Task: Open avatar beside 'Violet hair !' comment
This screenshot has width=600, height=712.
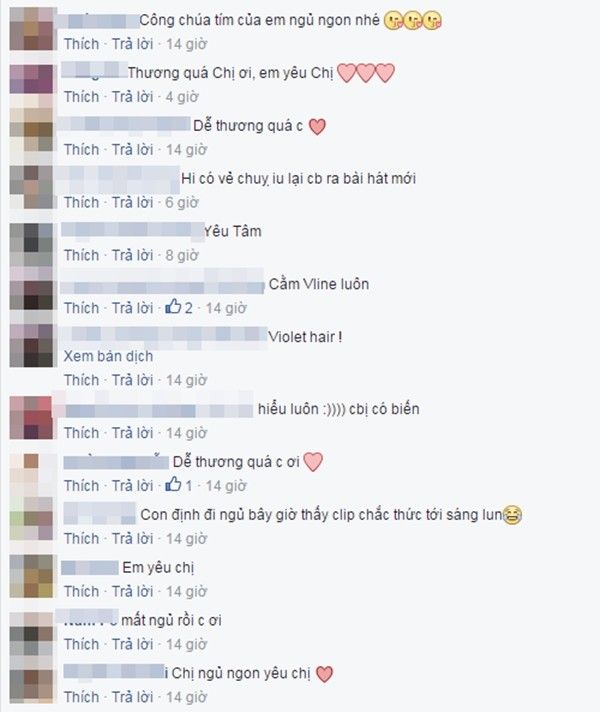Action: (31, 345)
